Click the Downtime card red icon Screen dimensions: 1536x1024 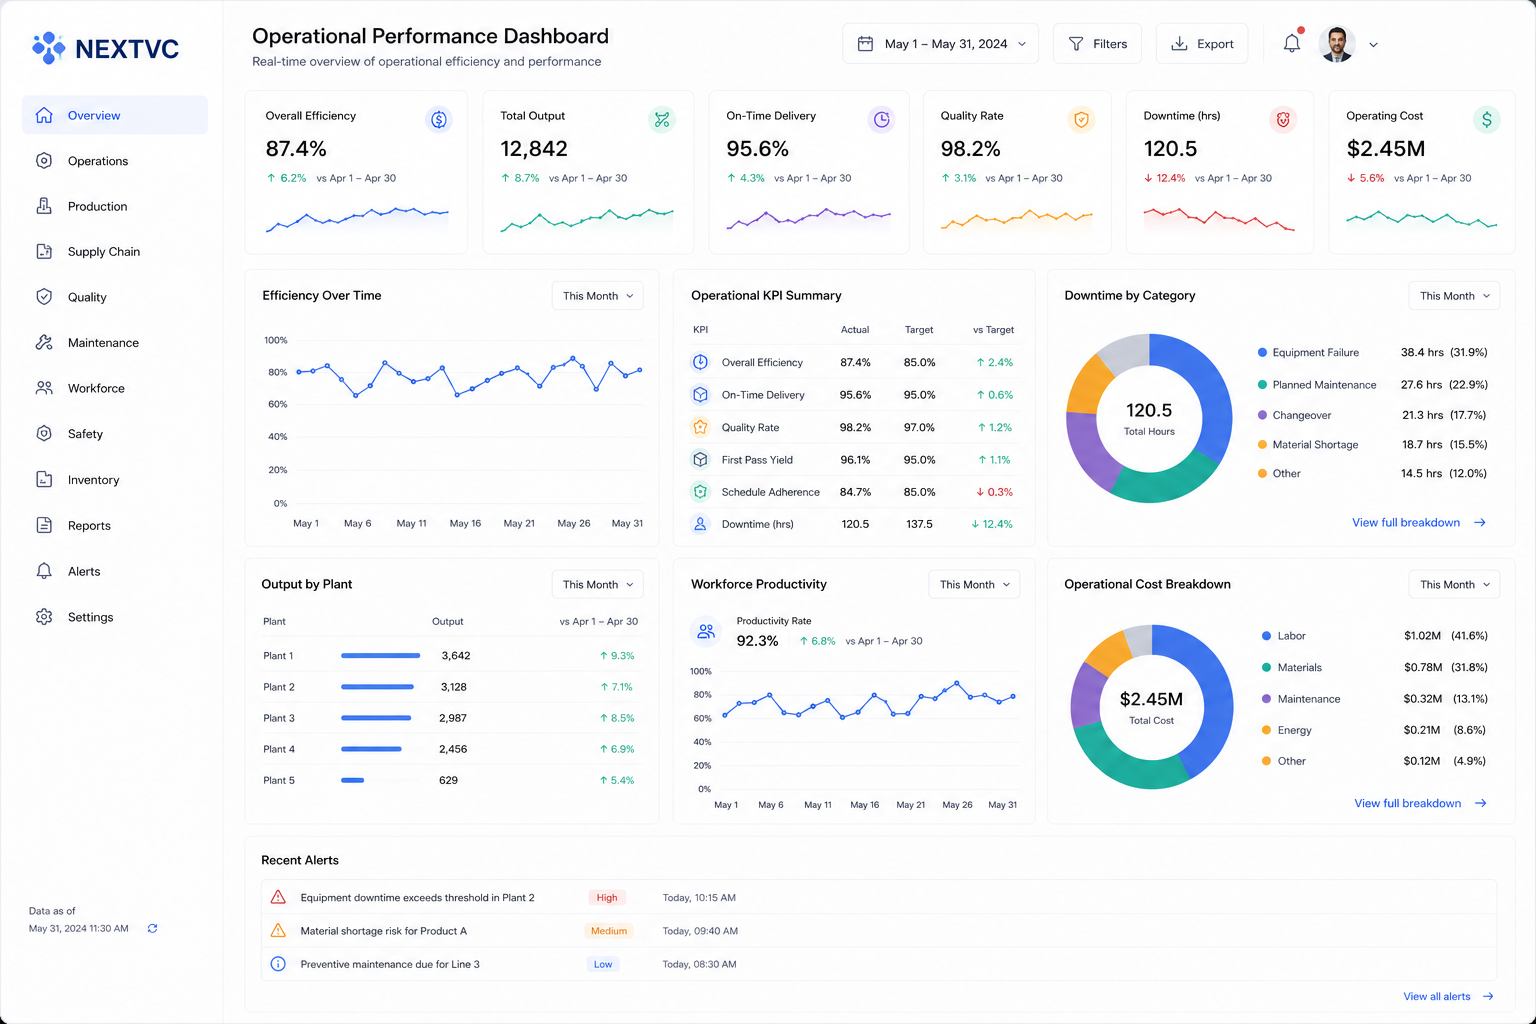click(x=1283, y=120)
